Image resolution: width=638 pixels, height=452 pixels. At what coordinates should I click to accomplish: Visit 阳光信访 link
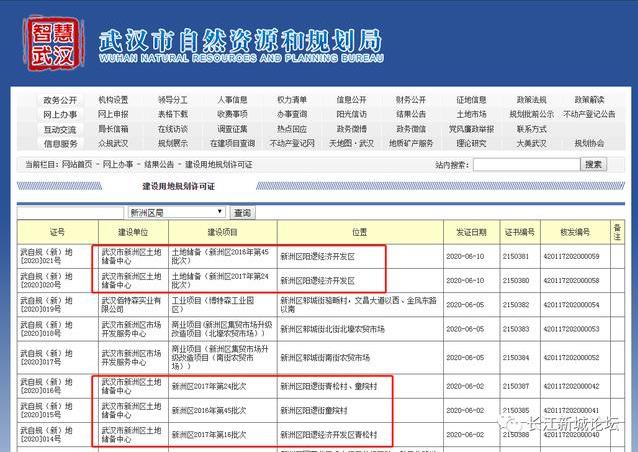[351, 114]
